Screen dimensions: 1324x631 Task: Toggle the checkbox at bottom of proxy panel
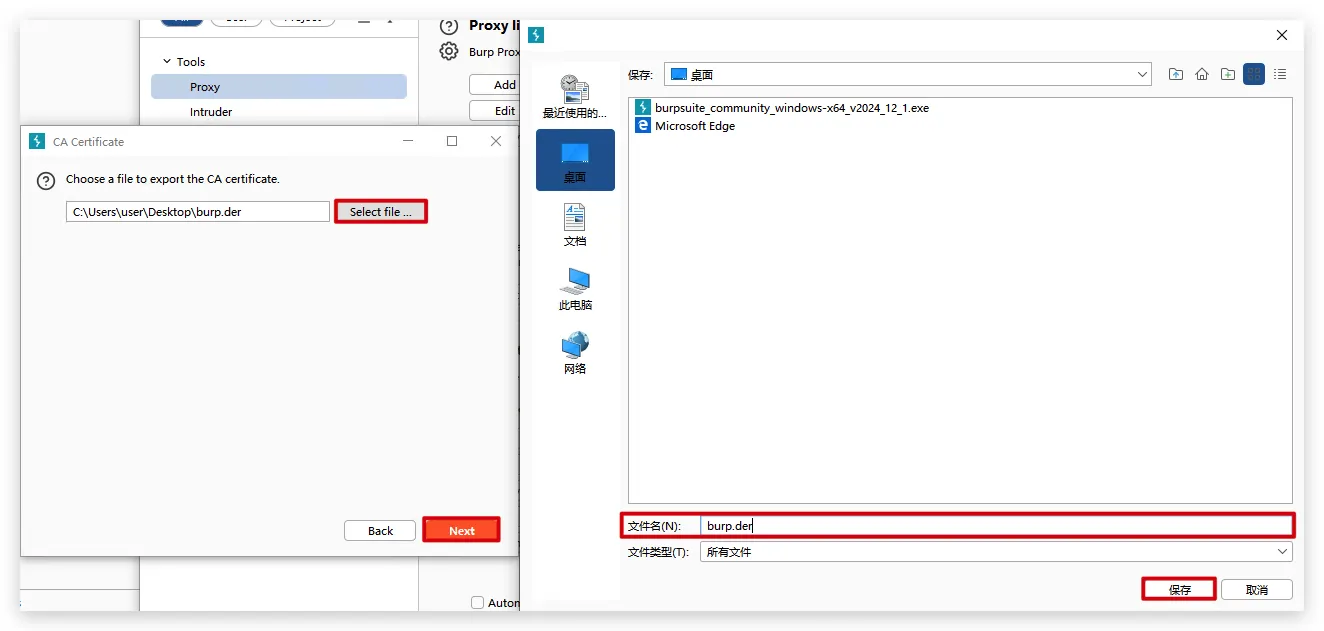[x=477, y=602]
